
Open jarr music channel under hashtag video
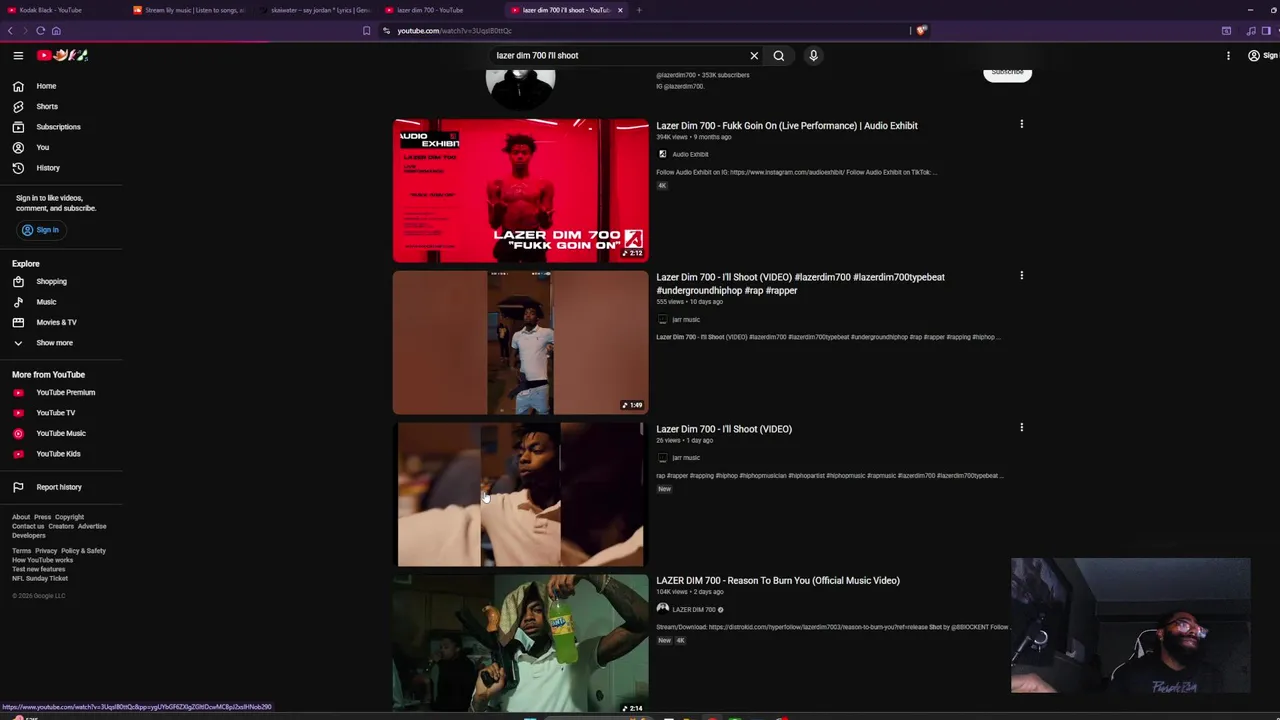(x=686, y=320)
